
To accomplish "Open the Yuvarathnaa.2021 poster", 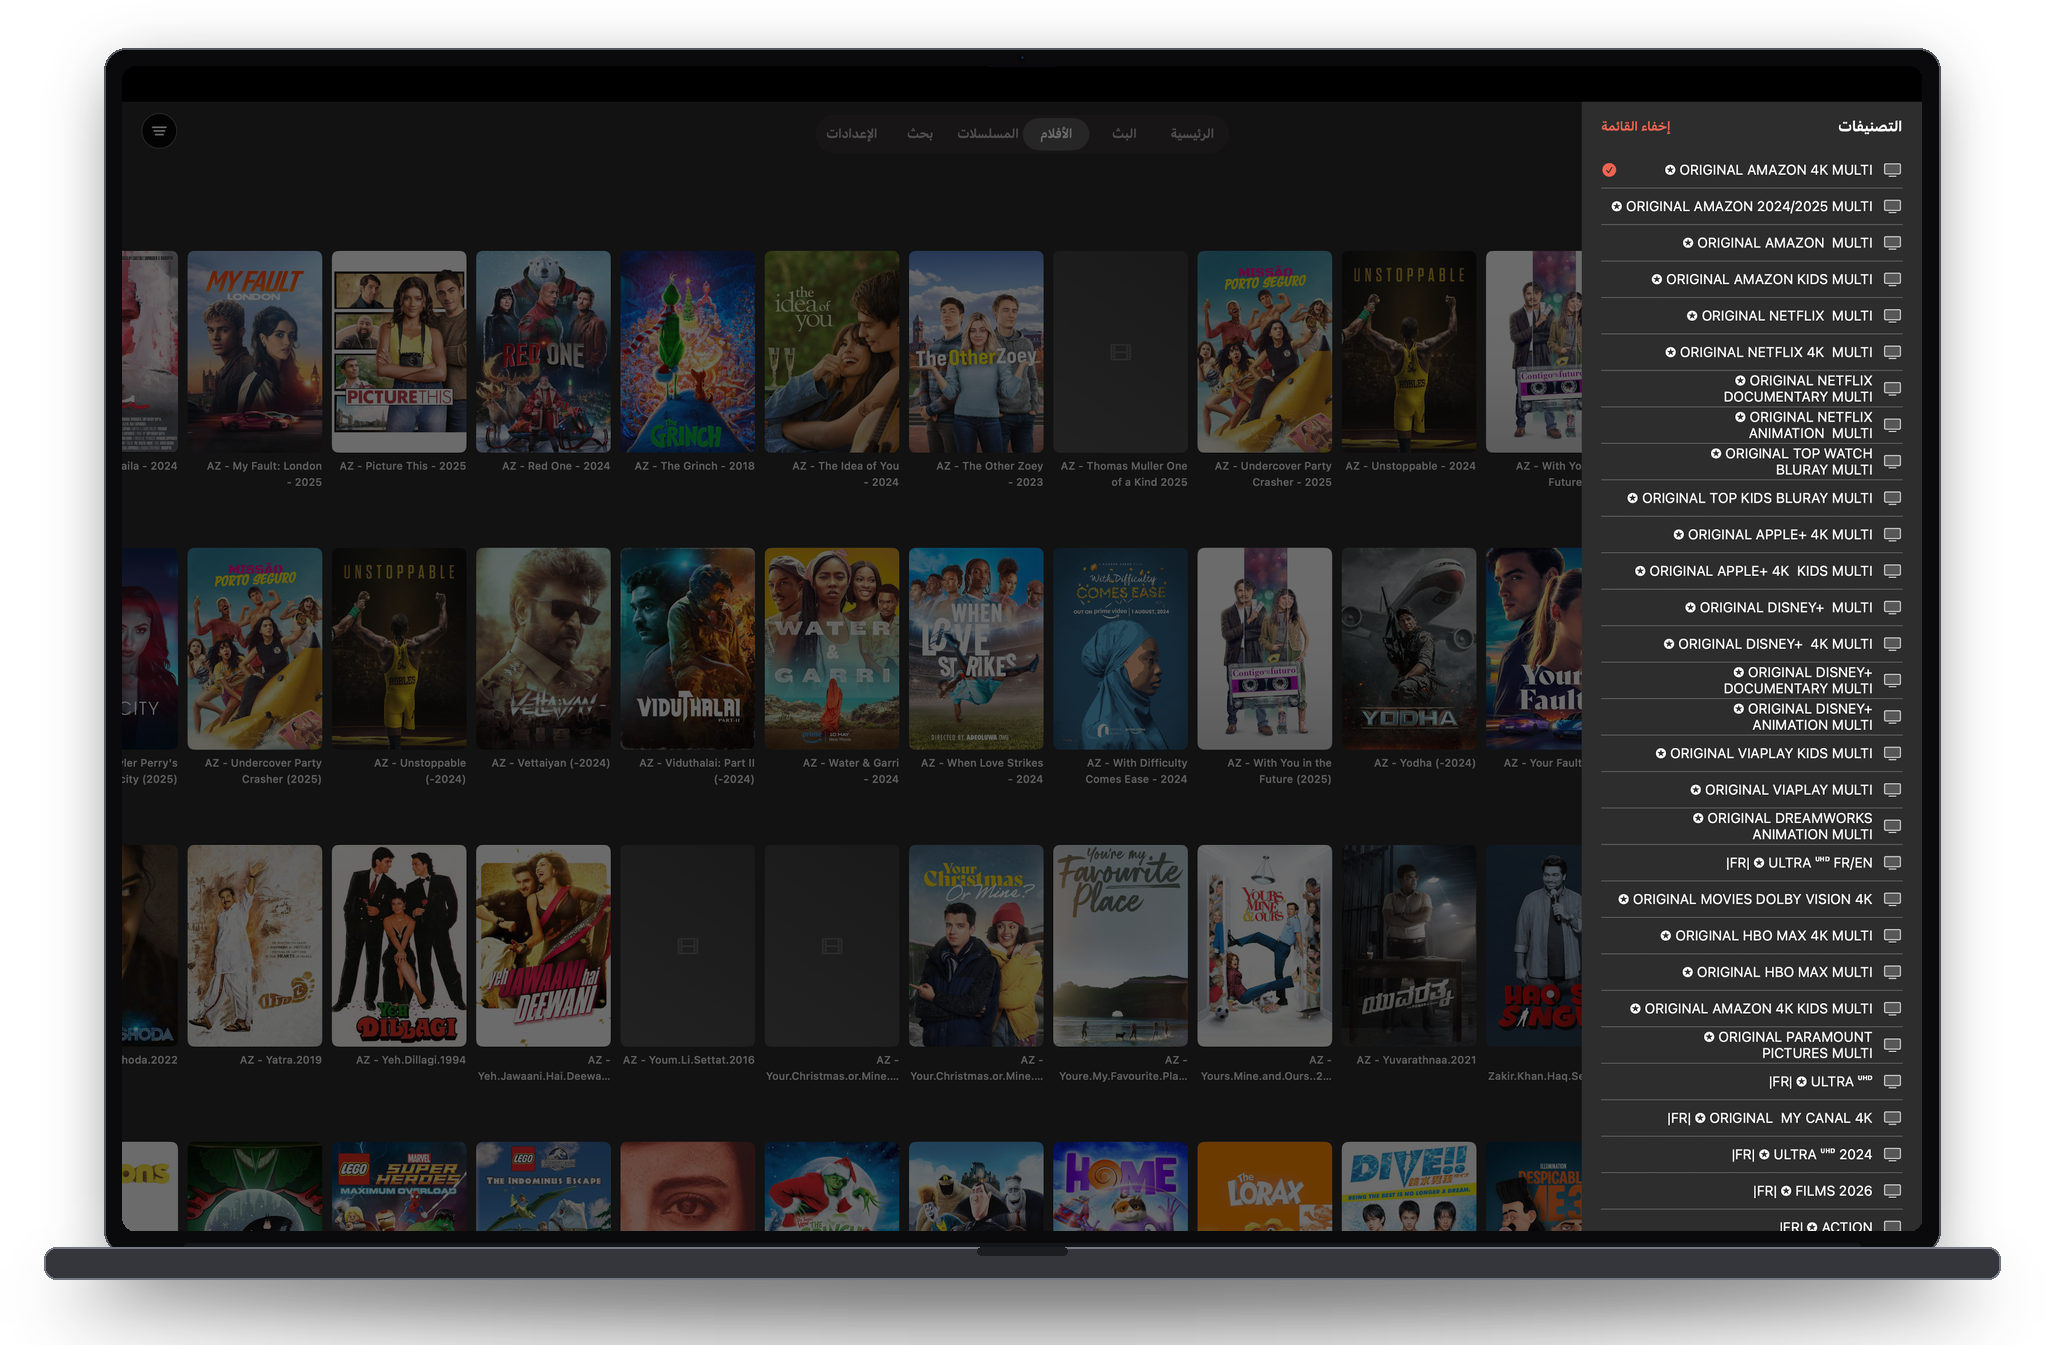I will tap(1409, 945).
